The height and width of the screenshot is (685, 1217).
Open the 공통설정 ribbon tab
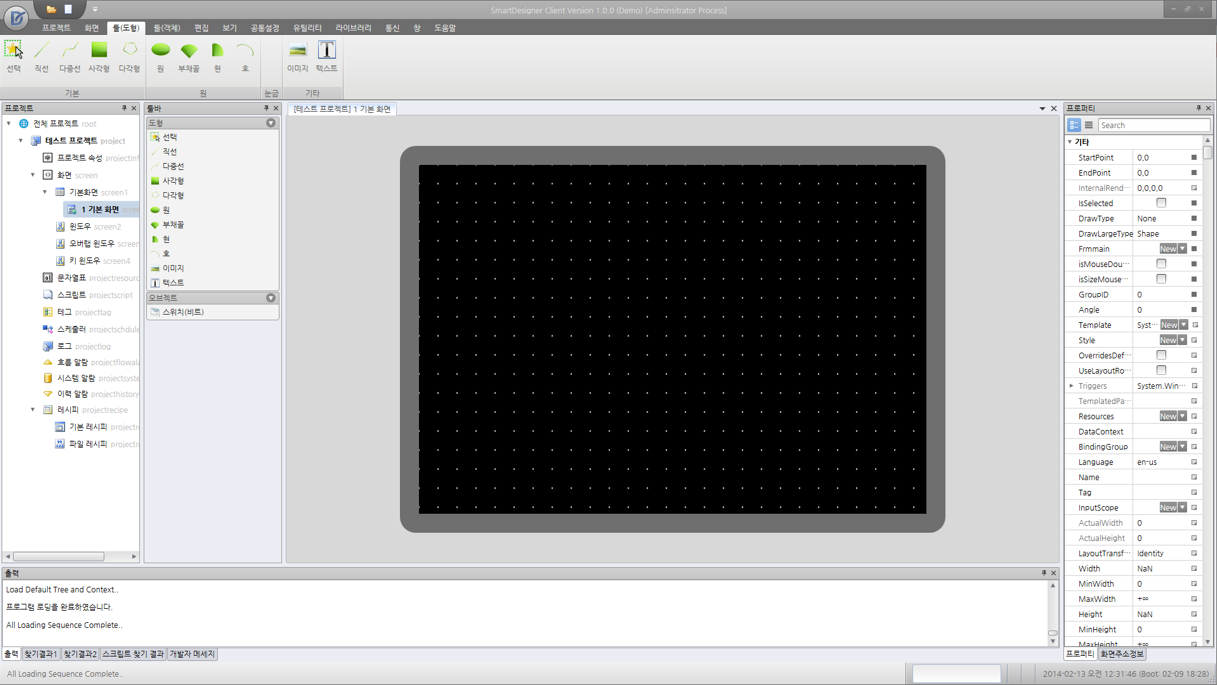click(x=265, y=28)
